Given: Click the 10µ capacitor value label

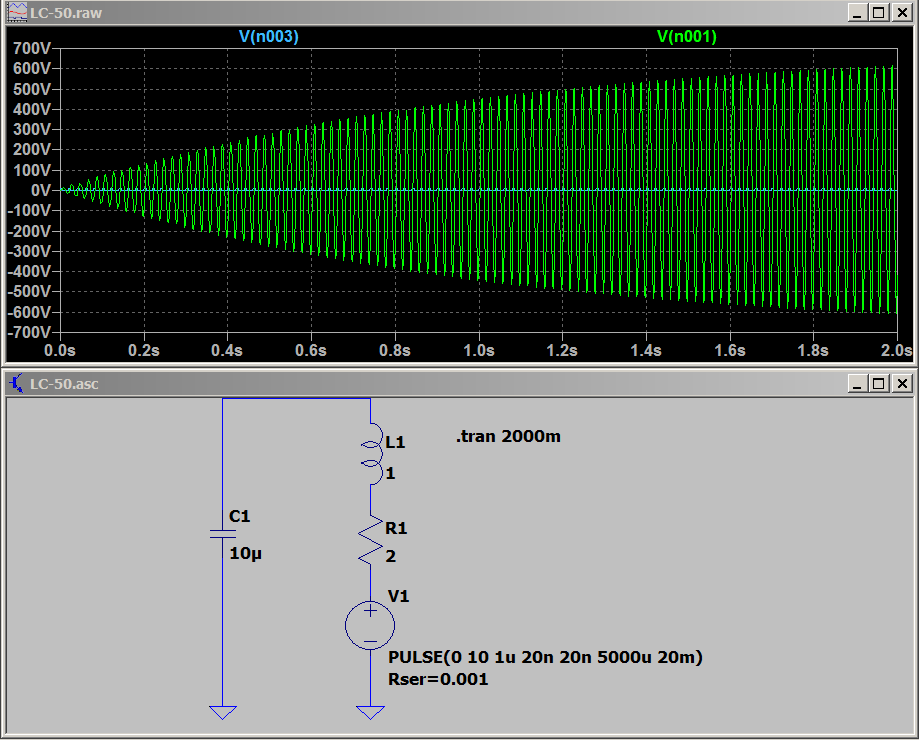Looking at the screenshot, I should tap(246, 552).
